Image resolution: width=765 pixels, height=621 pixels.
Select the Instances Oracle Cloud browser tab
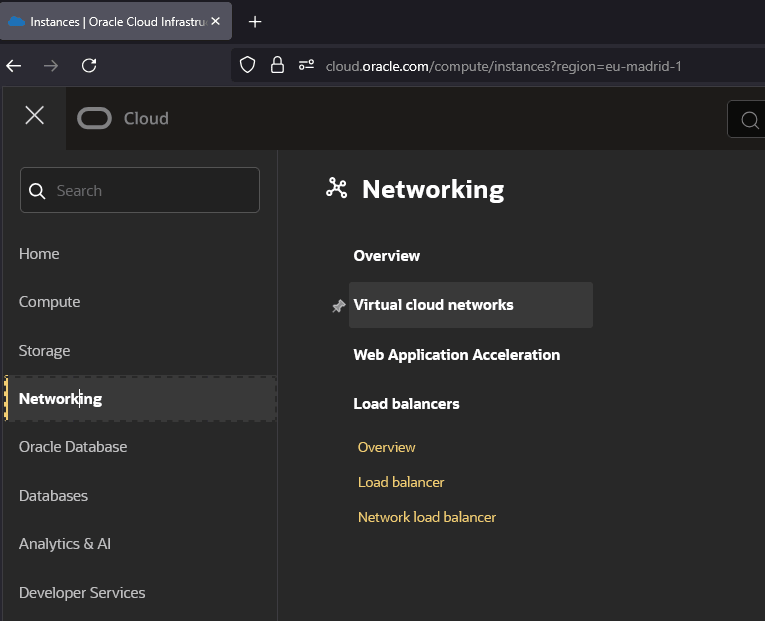[x=116, y=21]
